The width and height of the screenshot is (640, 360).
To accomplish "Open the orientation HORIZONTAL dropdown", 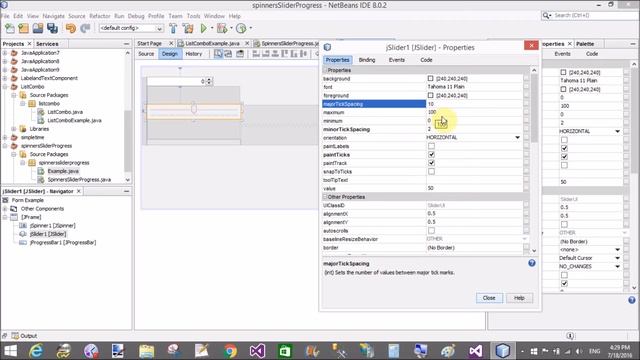I will point(517,138).
